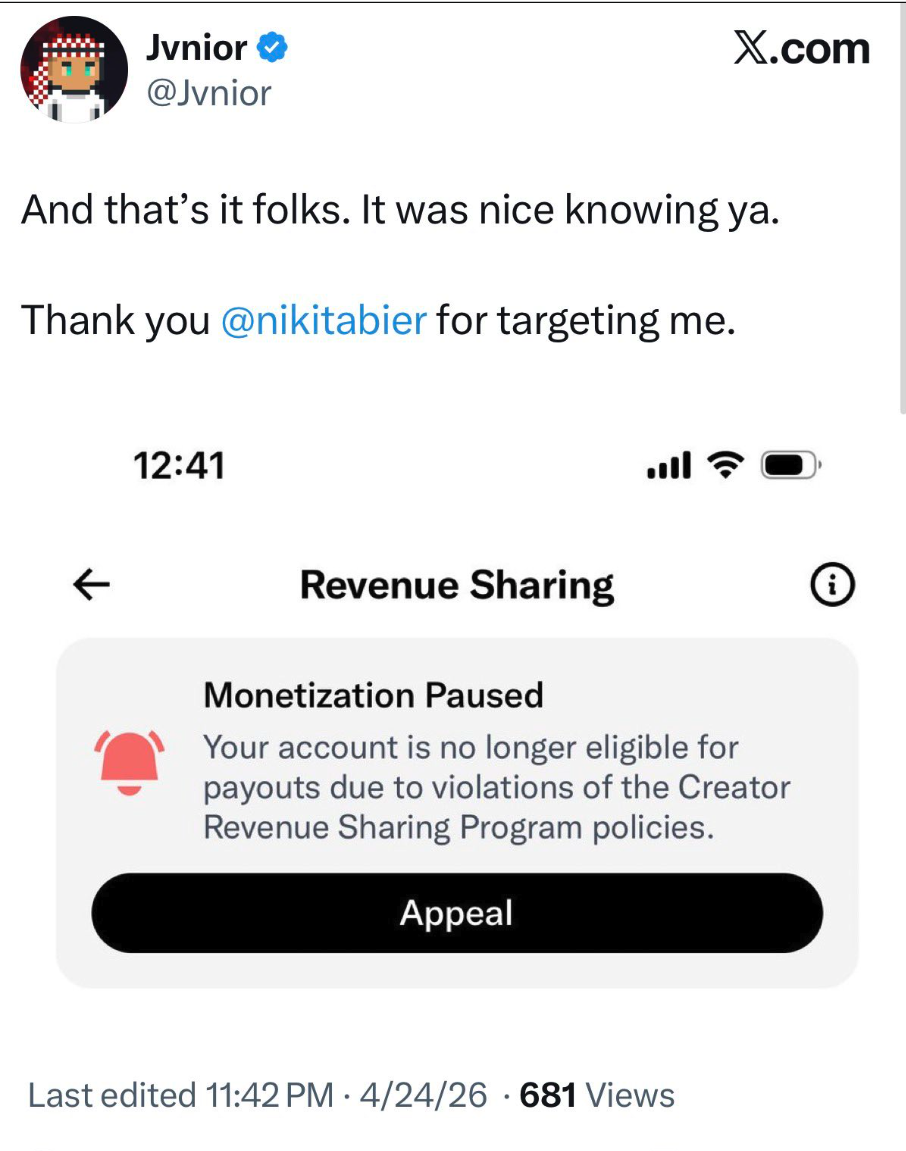Open Jvnior's profile avatar
This screenshot has width=906, height=1151.
tap(75, 70)
